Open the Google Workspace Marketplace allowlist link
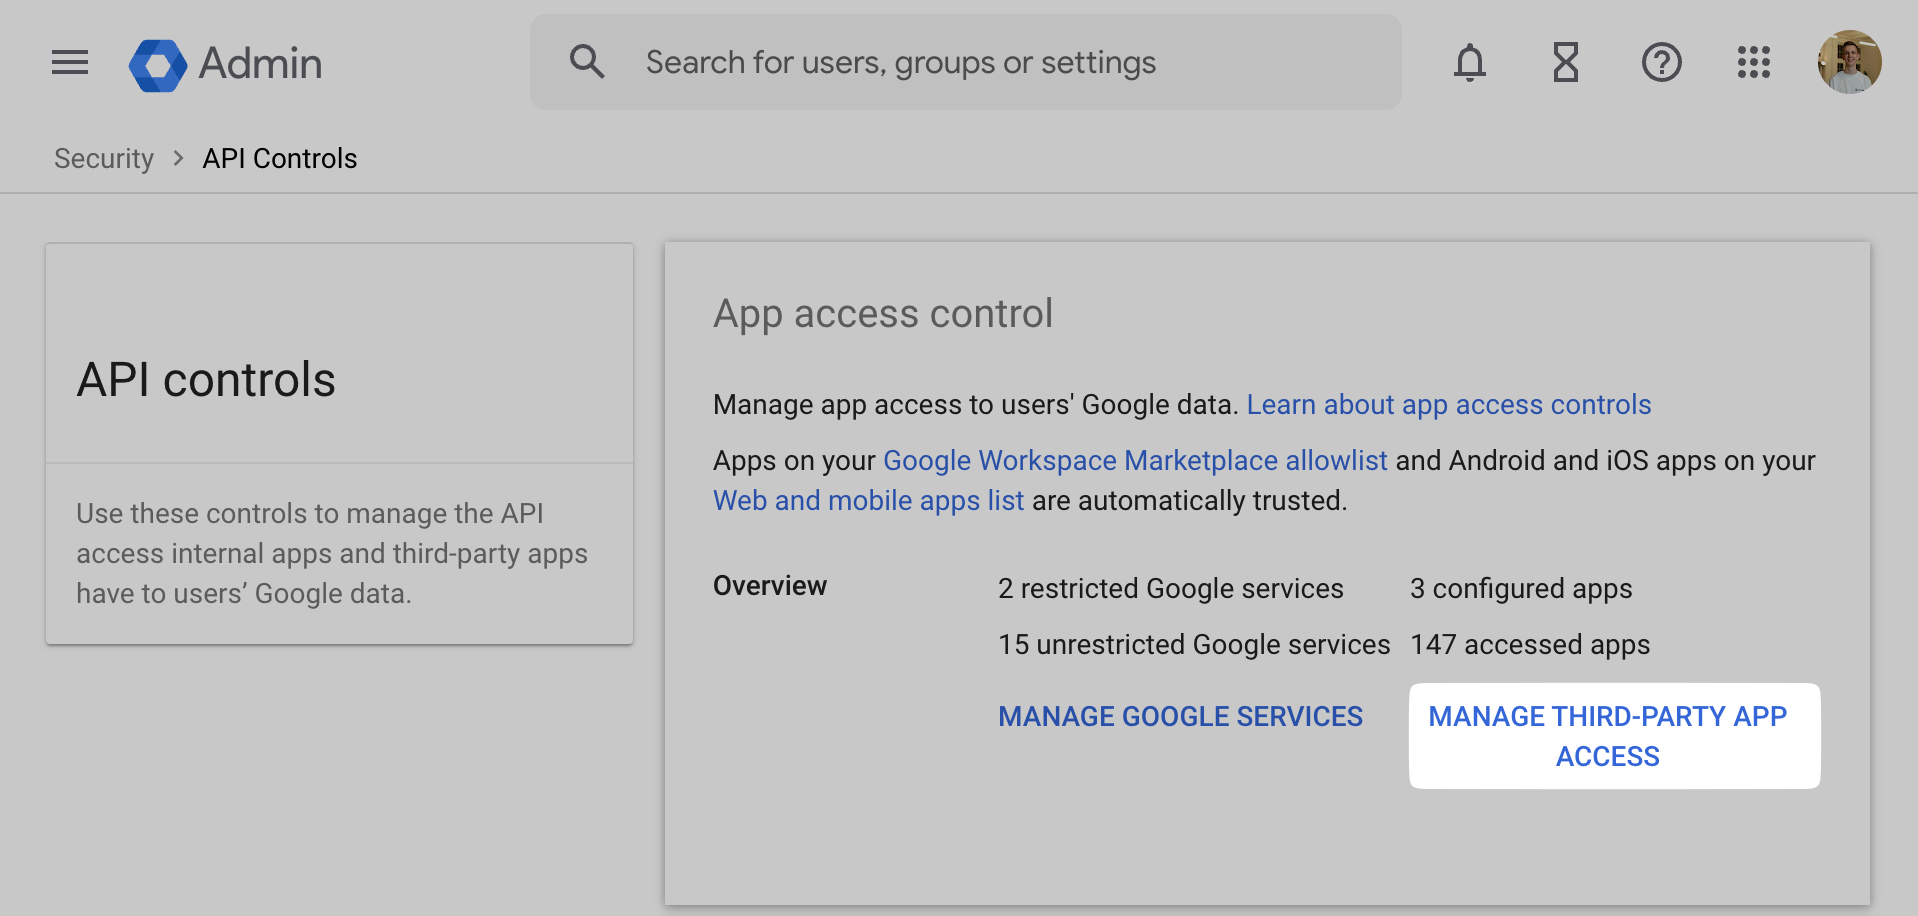This screenshot has width=1918, height=916. (1135, 461)
